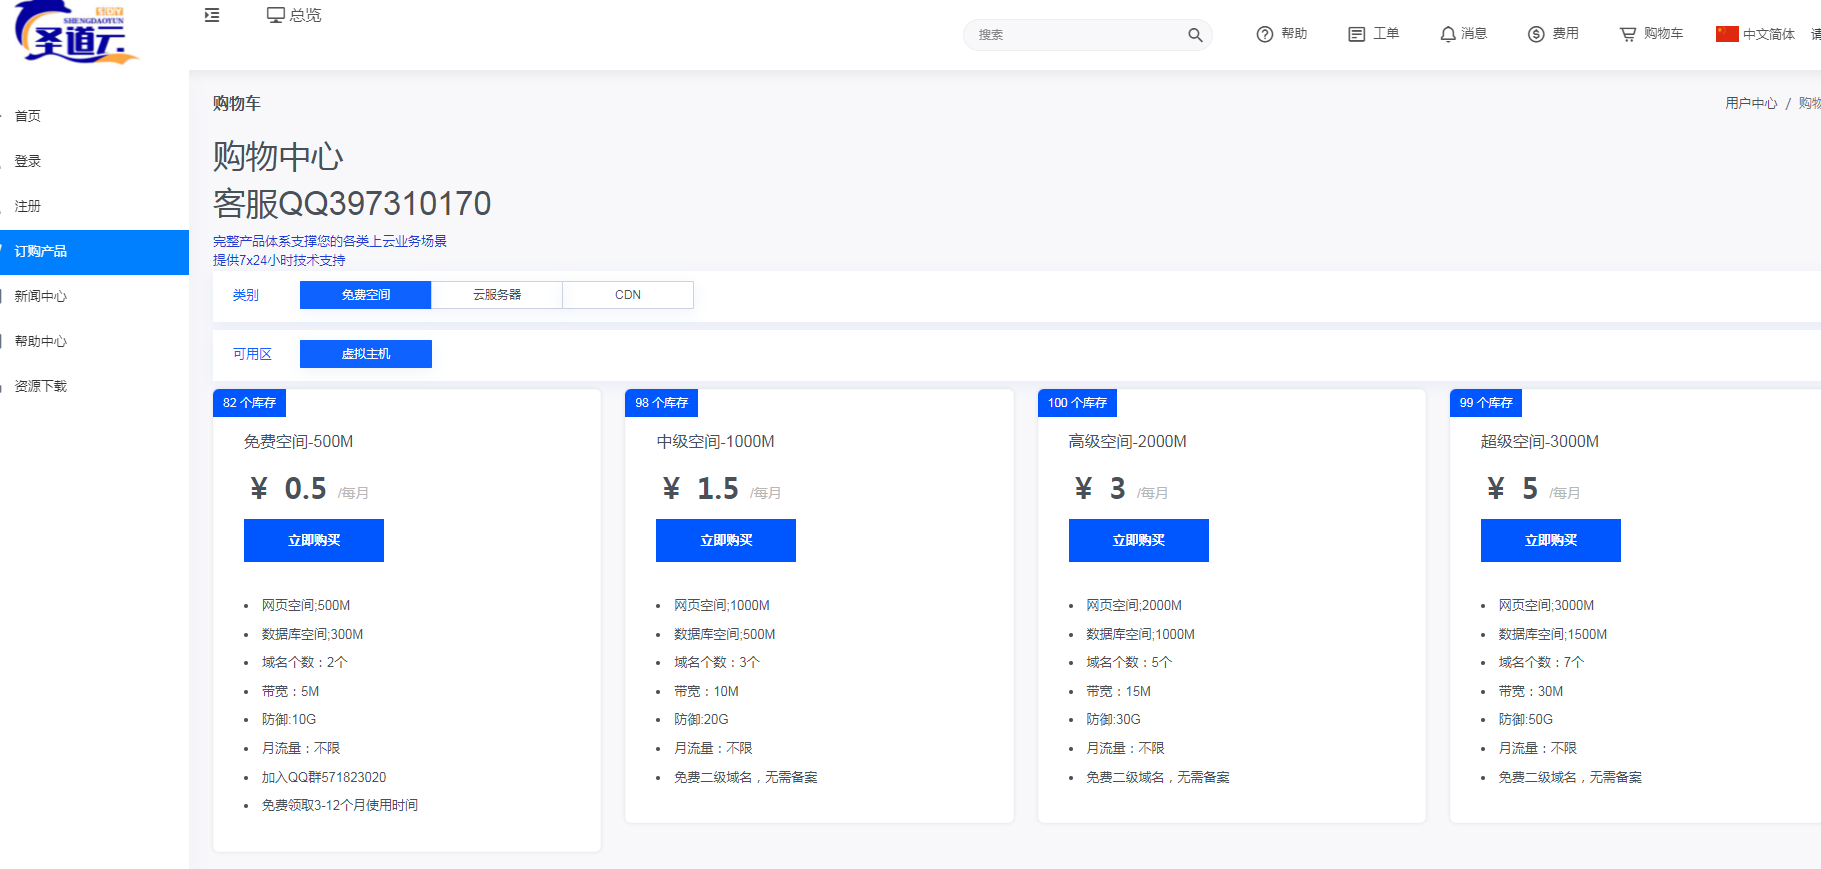Viewport: 1821px width, 869px height.
Task: Click the search magnifier icon
Action: [x=1195, y=35]
